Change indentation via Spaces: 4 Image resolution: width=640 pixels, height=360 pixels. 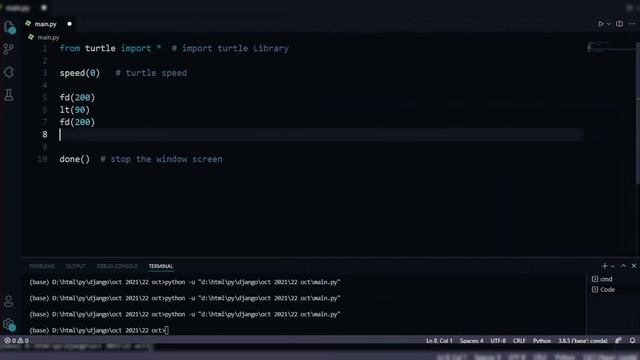click(471, 341)
